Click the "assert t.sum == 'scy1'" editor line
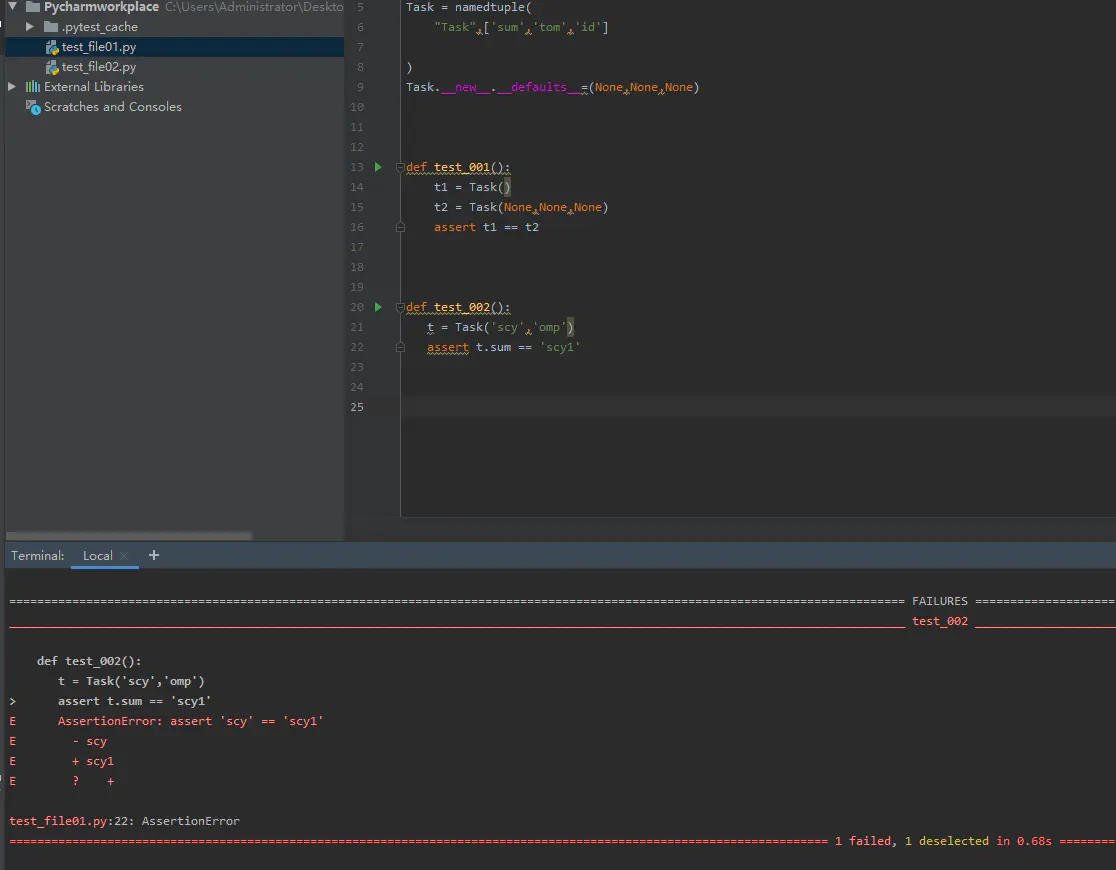 [503, 347]
